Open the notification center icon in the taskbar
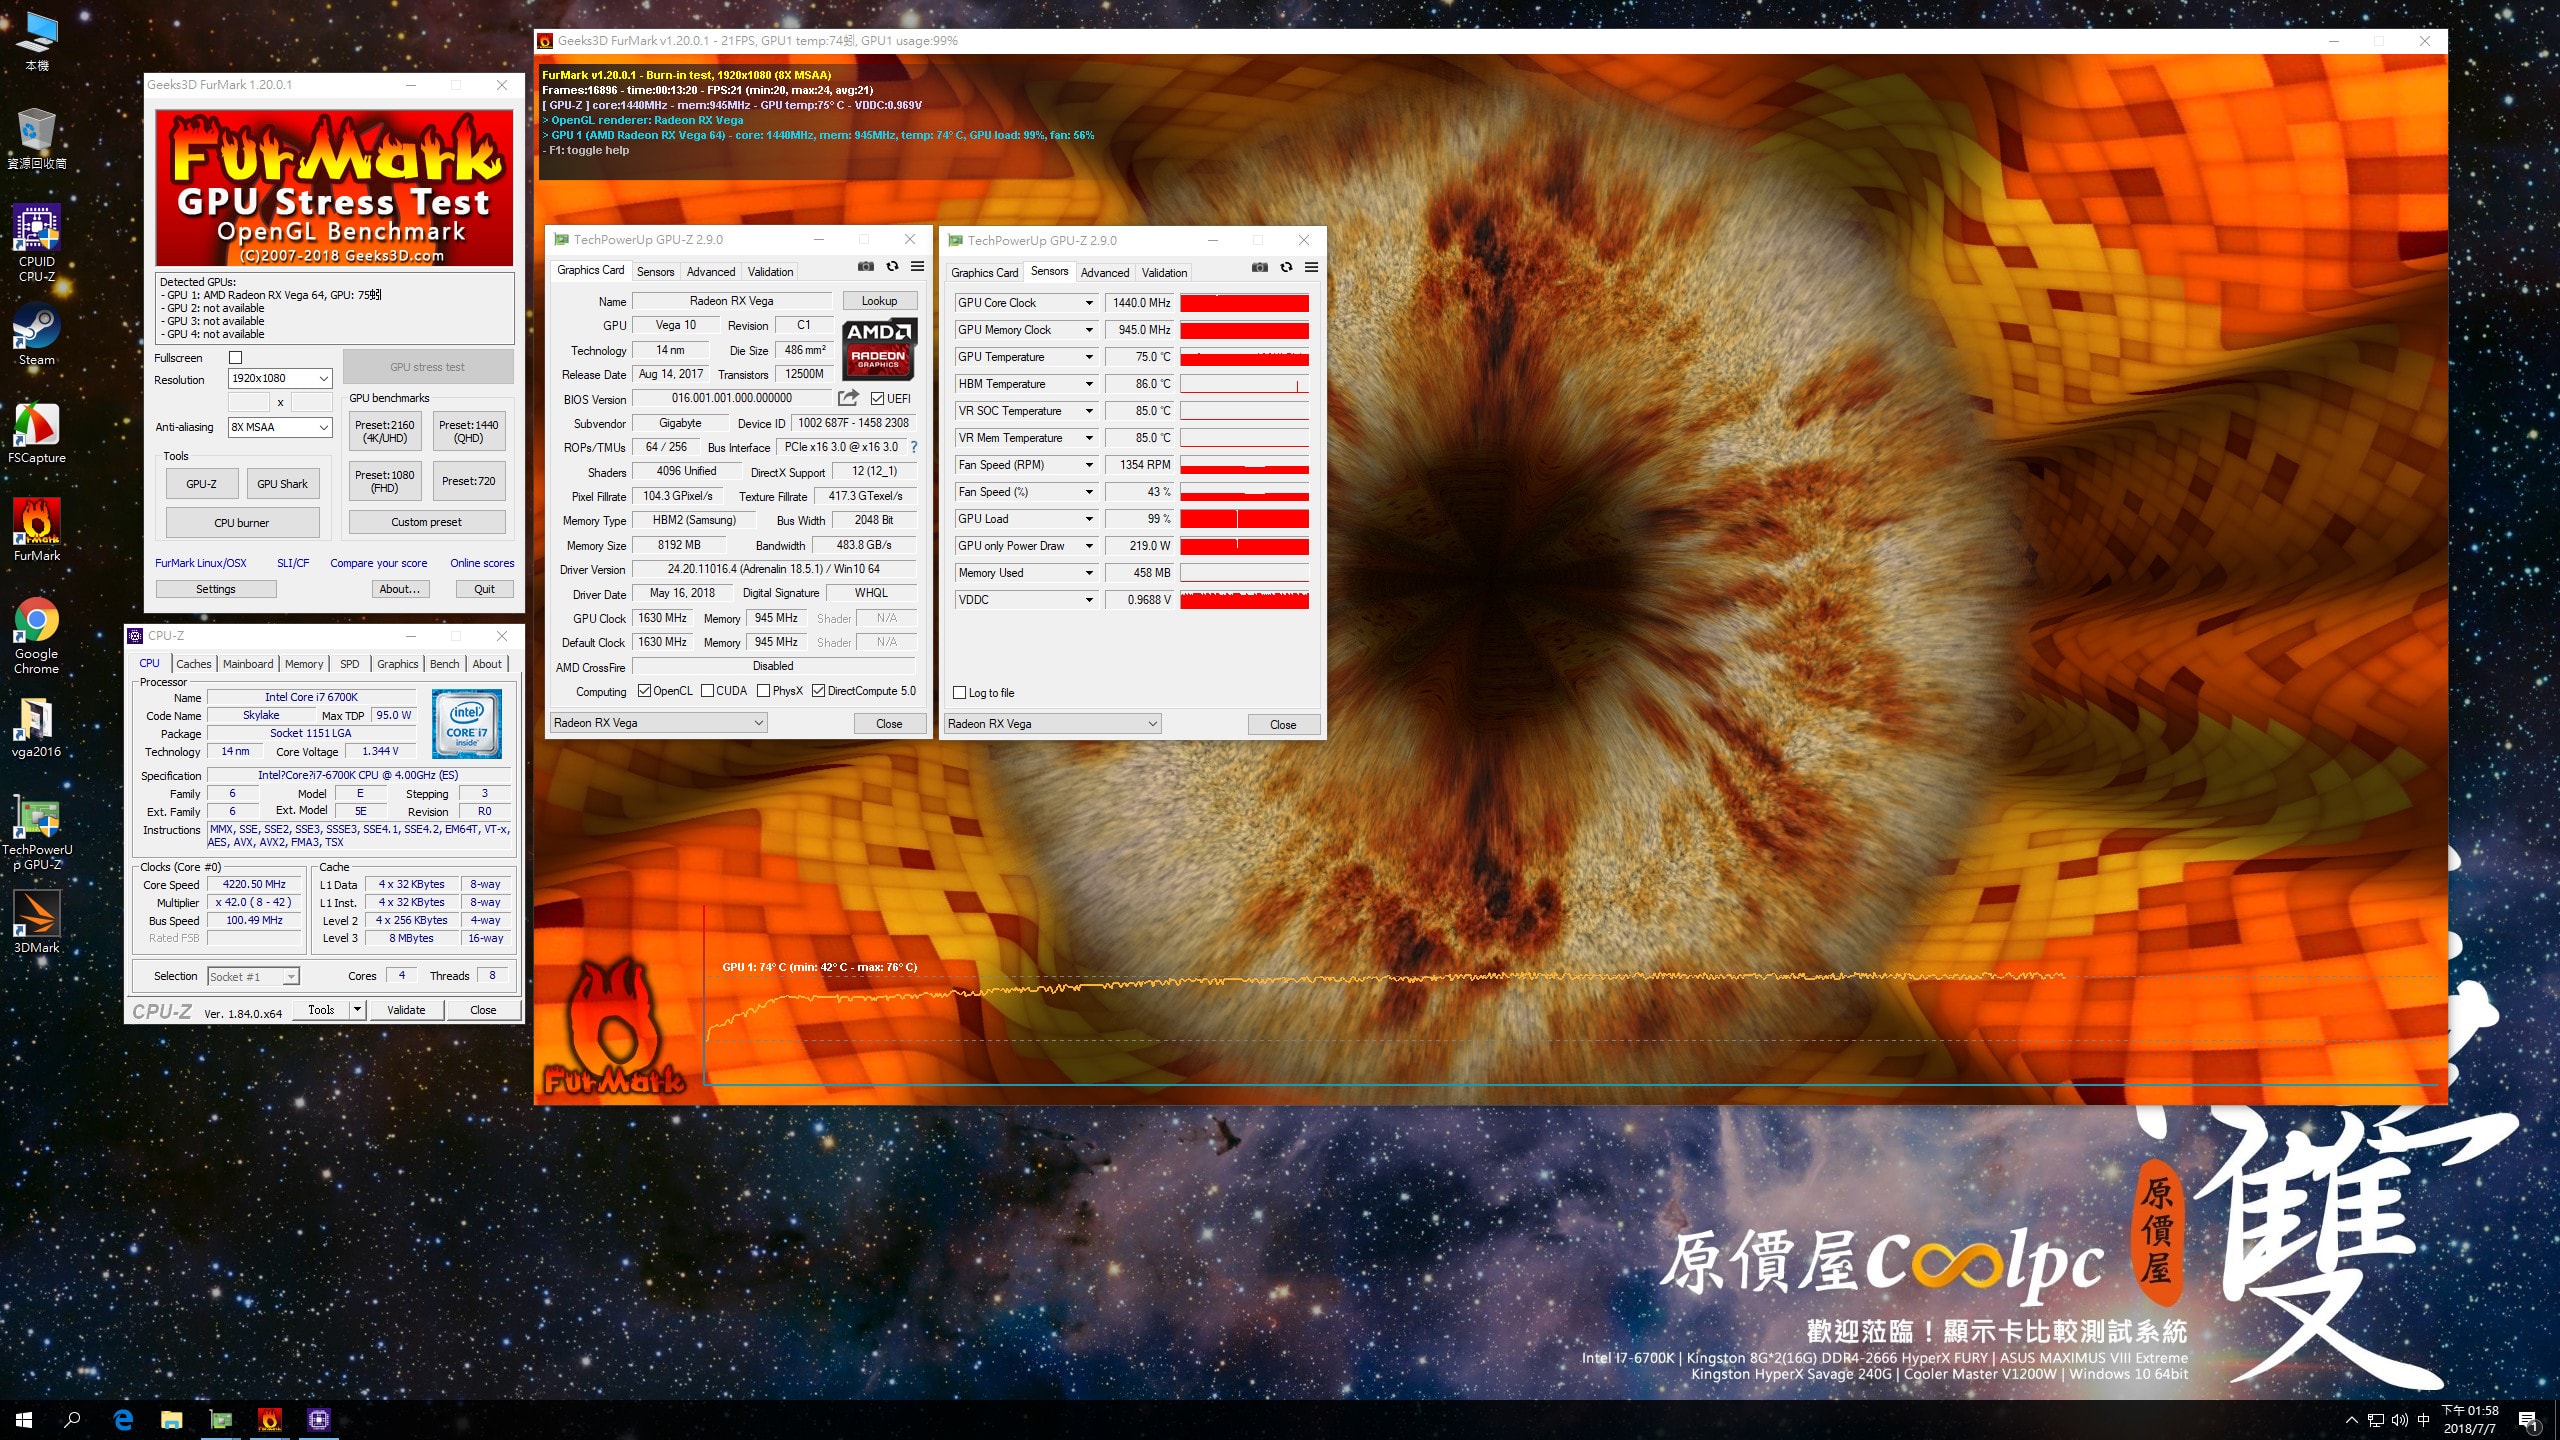Screen dimensions: 2560x1440 pyautogui.click(x=2528, y=1420)
